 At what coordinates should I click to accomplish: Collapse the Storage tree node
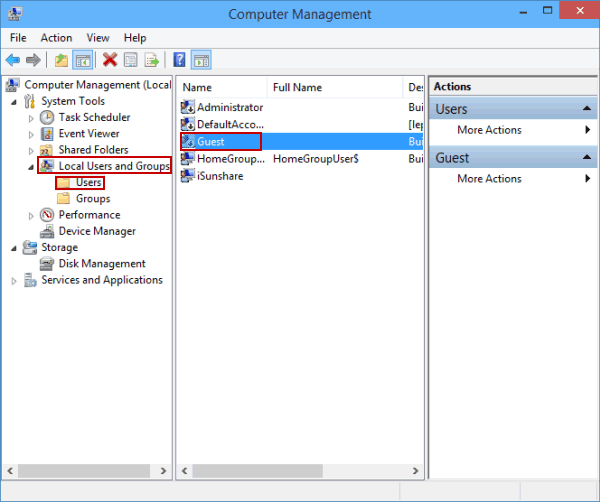pyautogui.click(x=14, y=249)
